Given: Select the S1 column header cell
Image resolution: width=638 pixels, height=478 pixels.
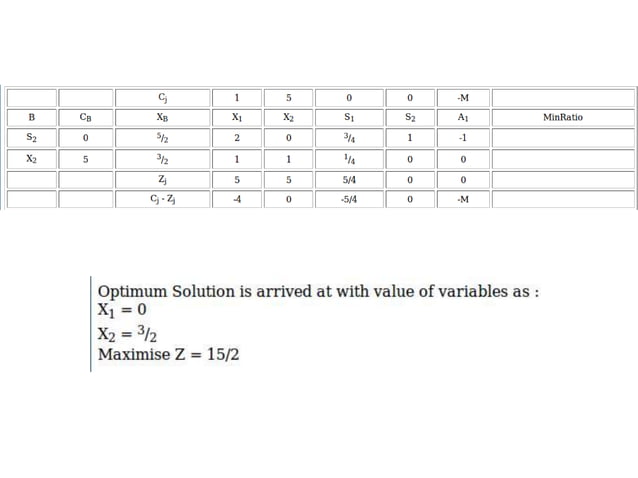Looking at the screenshot, I should click(349, 118).
